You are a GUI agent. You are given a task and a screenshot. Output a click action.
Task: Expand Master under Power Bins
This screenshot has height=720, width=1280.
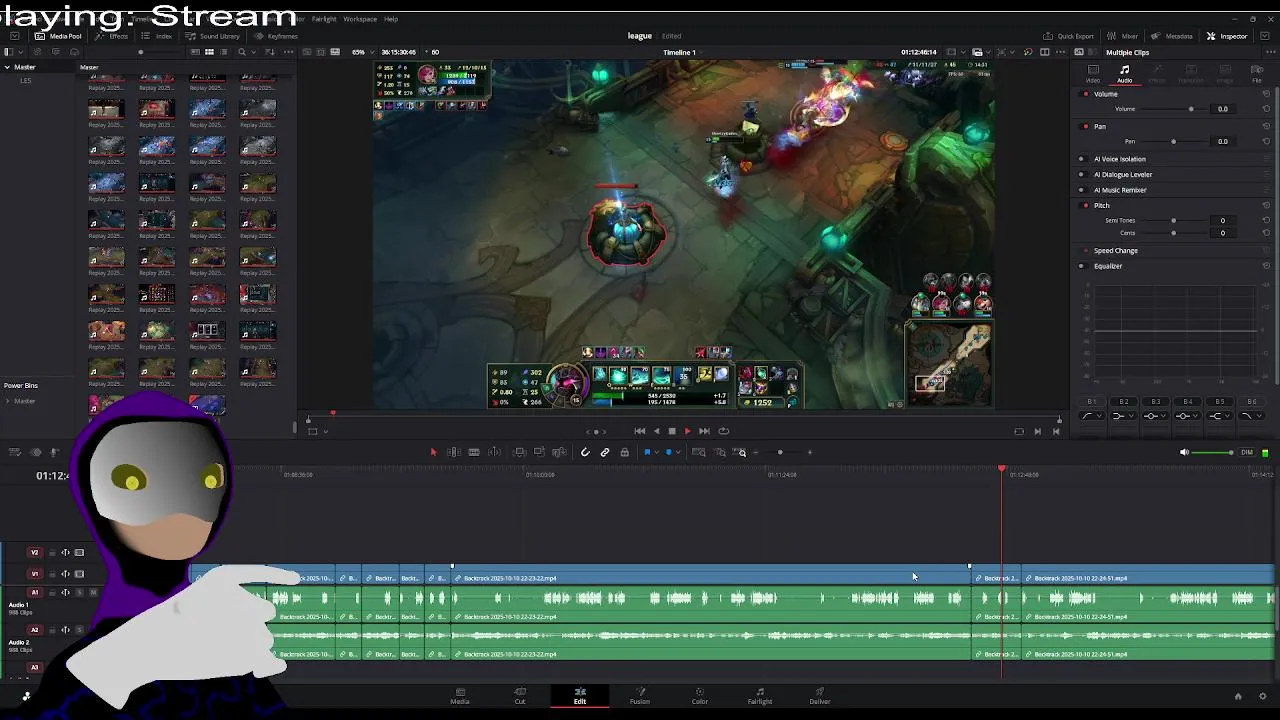7,401
